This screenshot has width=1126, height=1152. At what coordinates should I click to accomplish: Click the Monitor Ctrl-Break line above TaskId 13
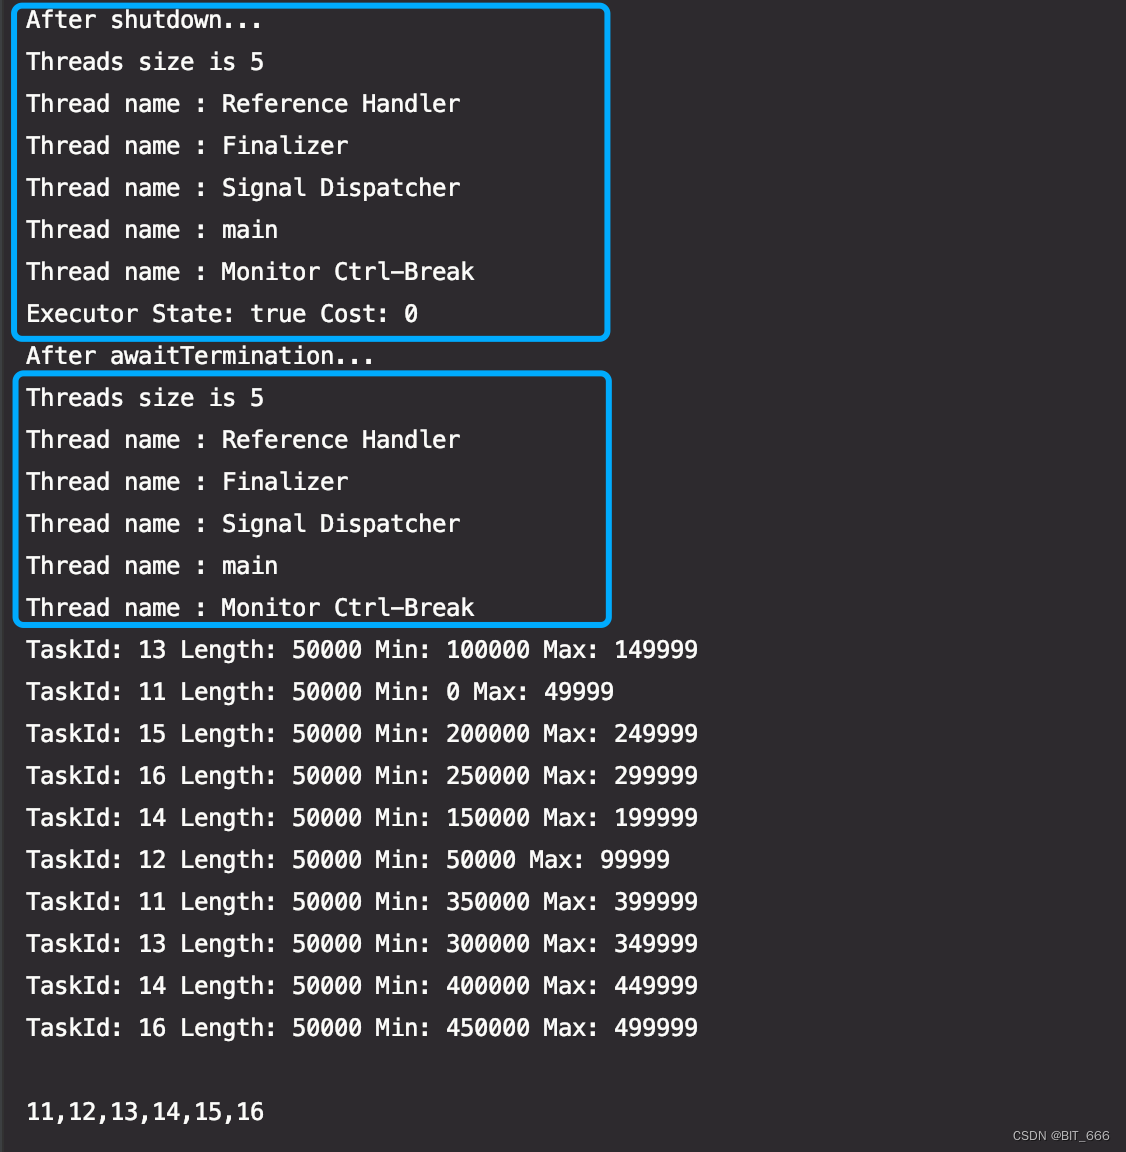pyautogui.click(x=250, y=608)
